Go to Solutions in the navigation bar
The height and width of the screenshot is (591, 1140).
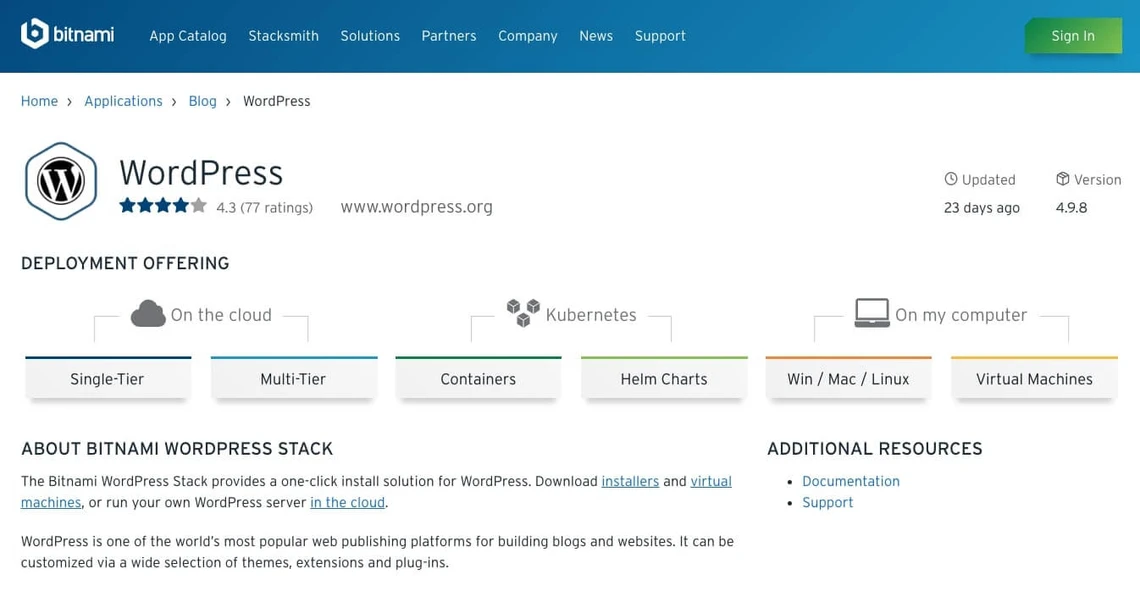[370, 36]
